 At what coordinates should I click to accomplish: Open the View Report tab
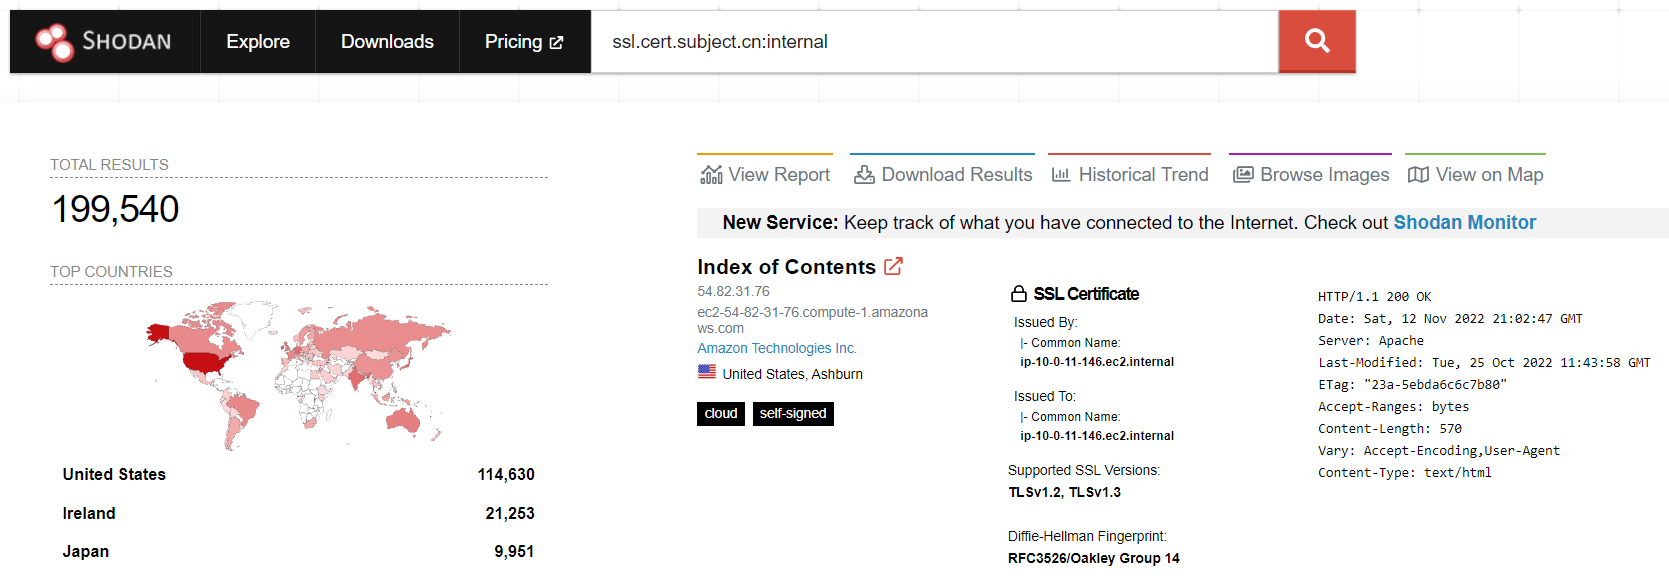tap(765, 174)
